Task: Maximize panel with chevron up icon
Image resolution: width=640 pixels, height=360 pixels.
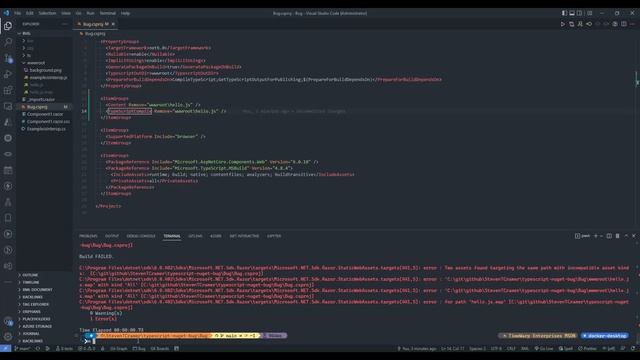Action: click(626, 236)
